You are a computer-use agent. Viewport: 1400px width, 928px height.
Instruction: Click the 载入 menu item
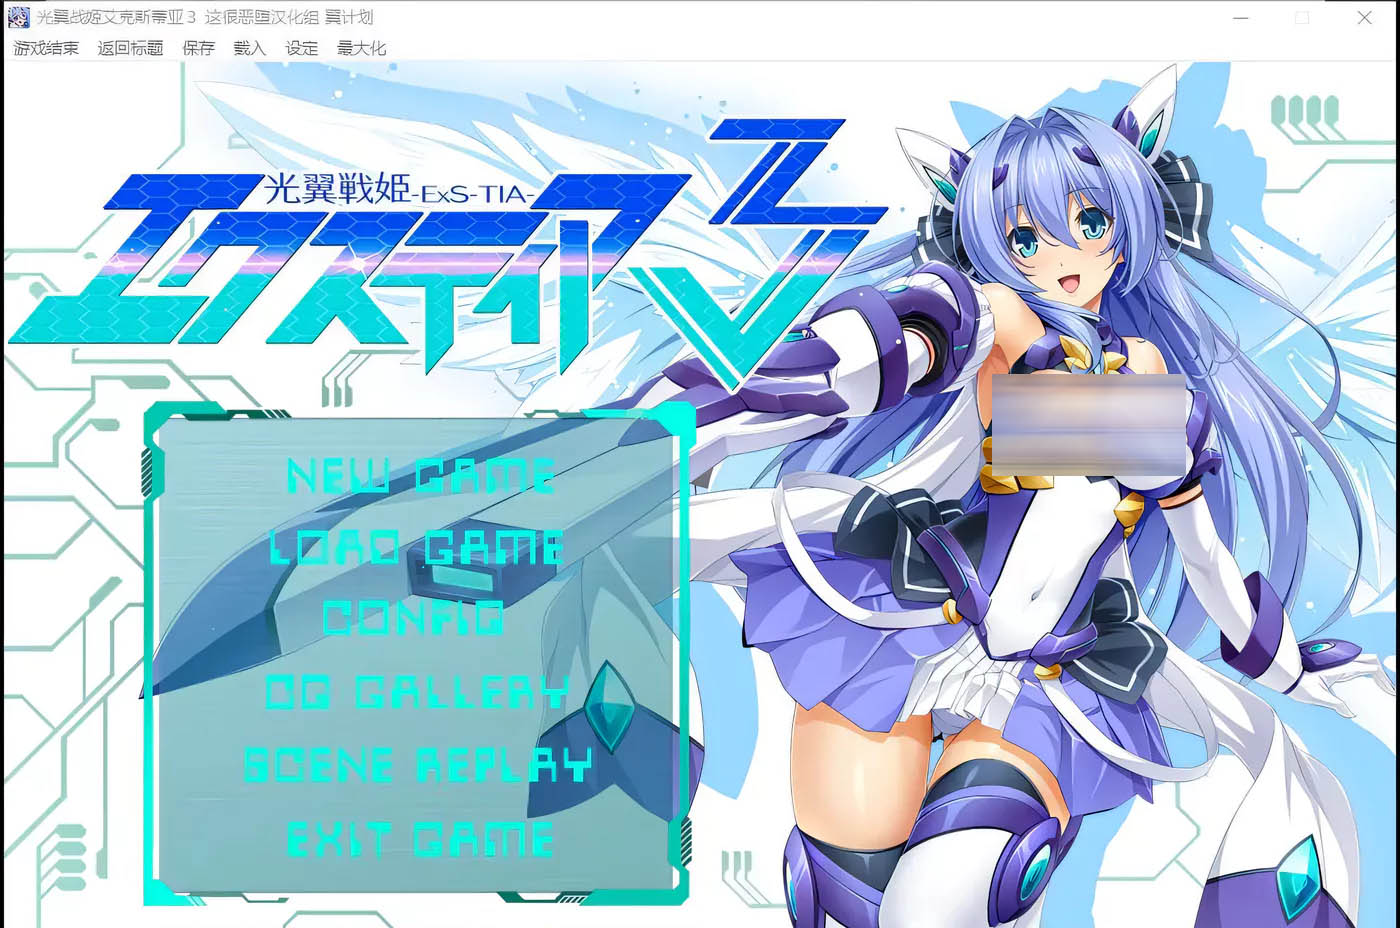coord(249,48)
